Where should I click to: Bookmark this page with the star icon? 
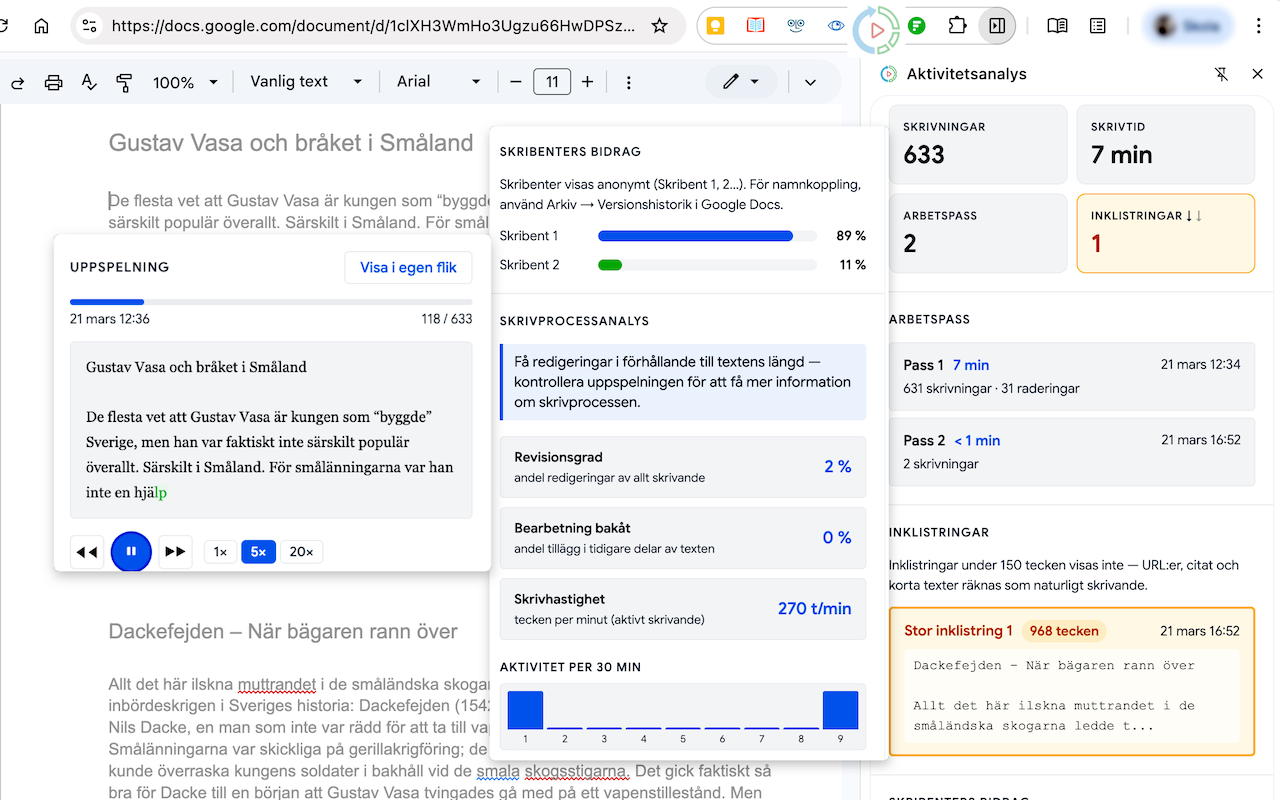click(659, 26)
